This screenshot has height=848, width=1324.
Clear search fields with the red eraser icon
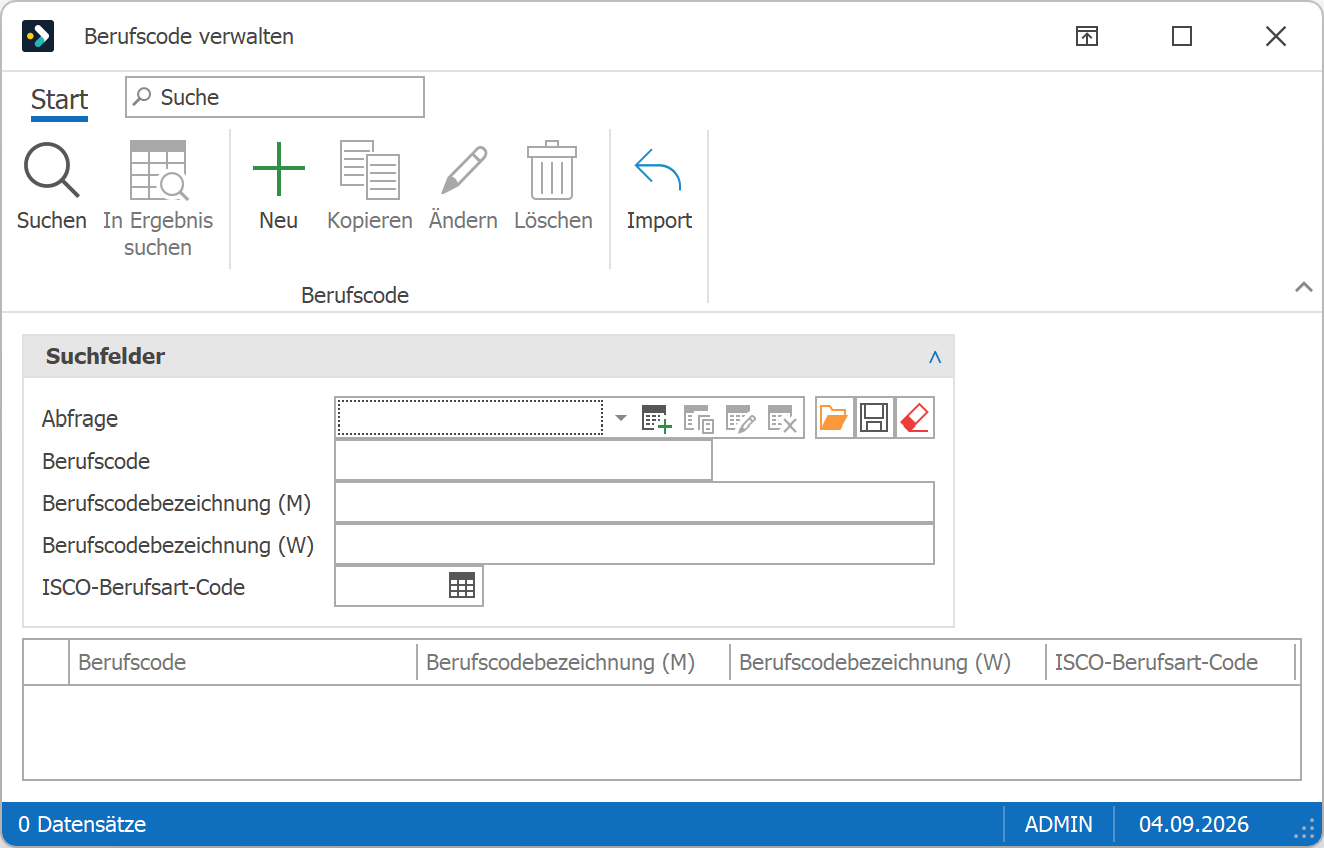coord(915,418)
